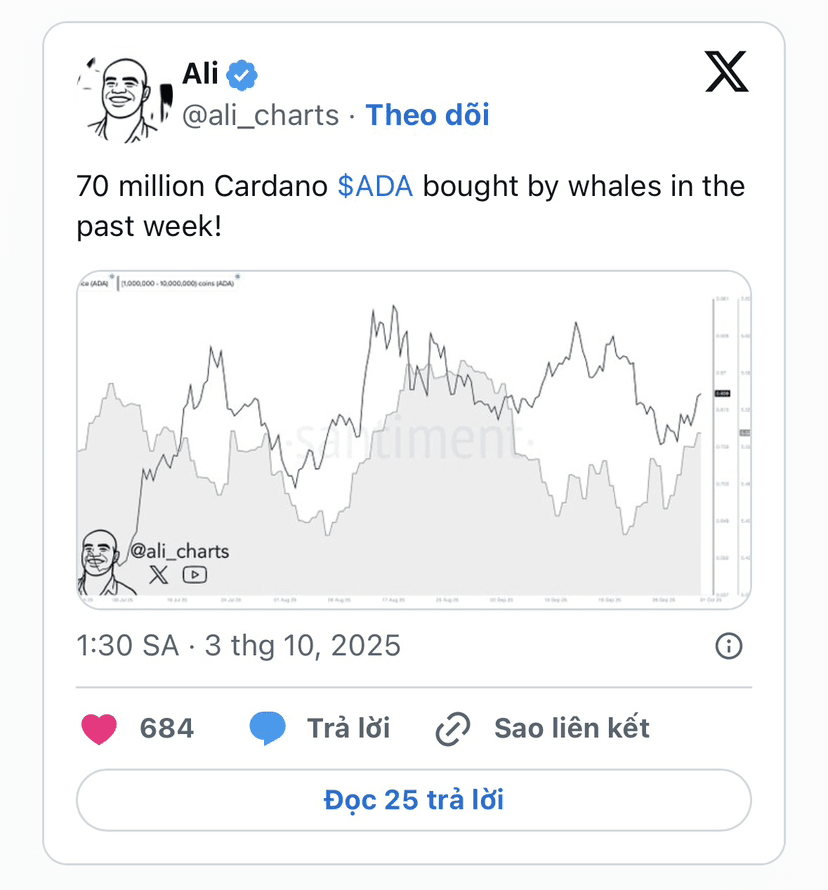The width and height of the screenshot is (828, 890).
Task: Click the Trả lời reply label
Action: 348,729
